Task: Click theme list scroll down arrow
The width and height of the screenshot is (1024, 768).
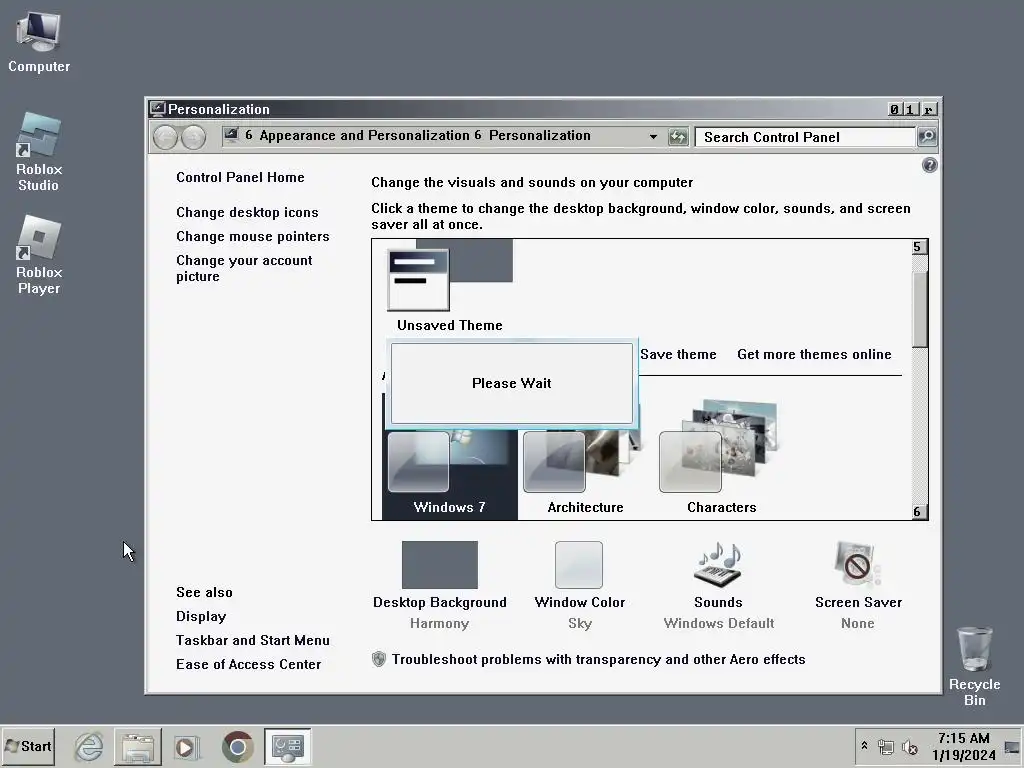Action: point(919,512)
